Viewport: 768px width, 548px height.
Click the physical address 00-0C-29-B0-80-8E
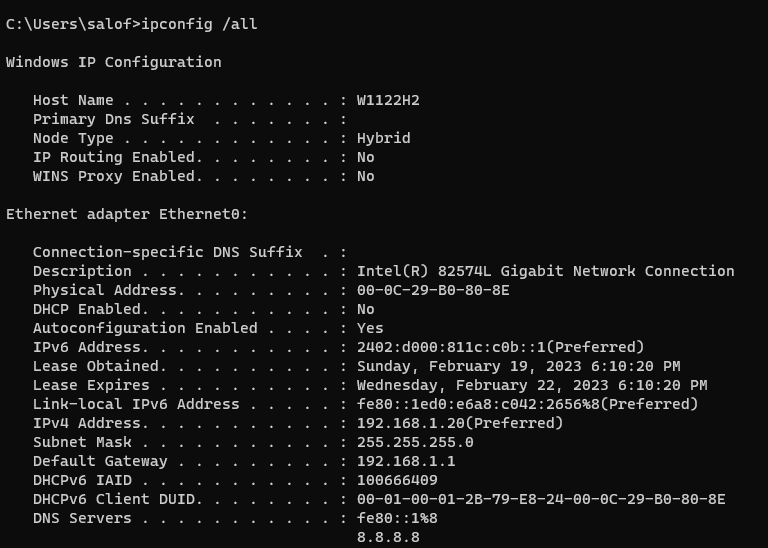click(x=433, y=290)
